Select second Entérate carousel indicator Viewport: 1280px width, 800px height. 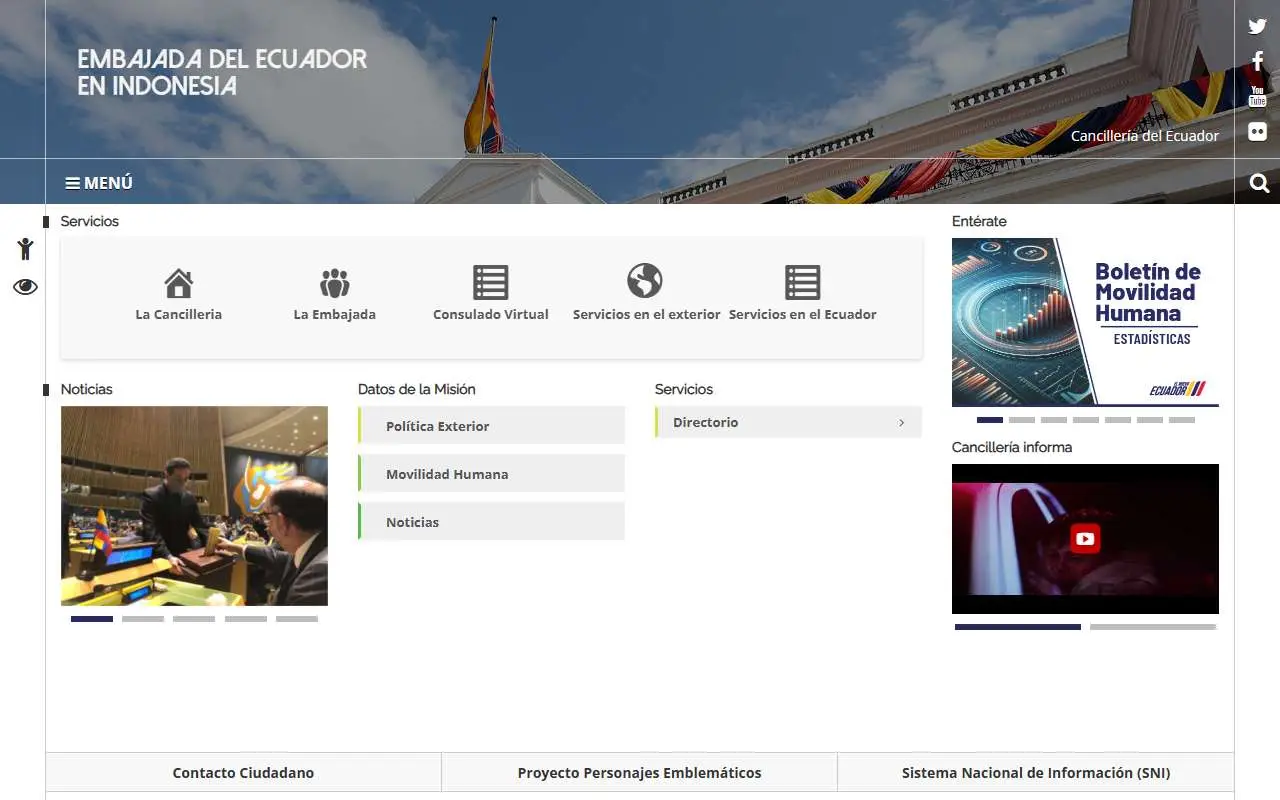click(1022, 420)
